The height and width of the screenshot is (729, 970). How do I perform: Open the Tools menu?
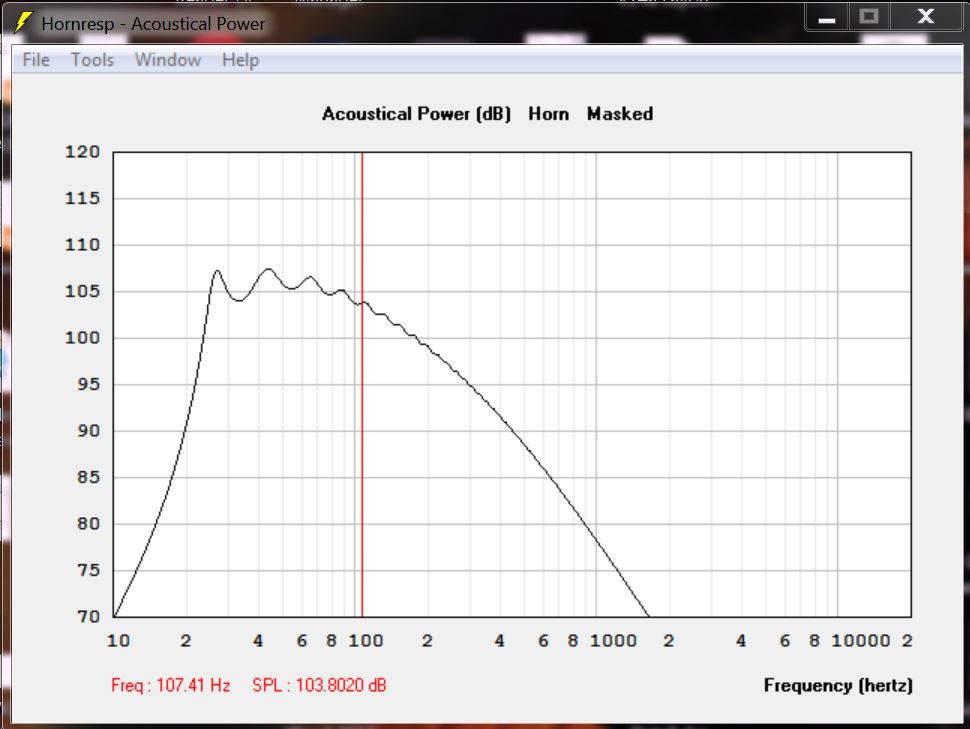(x=92, y=60)
